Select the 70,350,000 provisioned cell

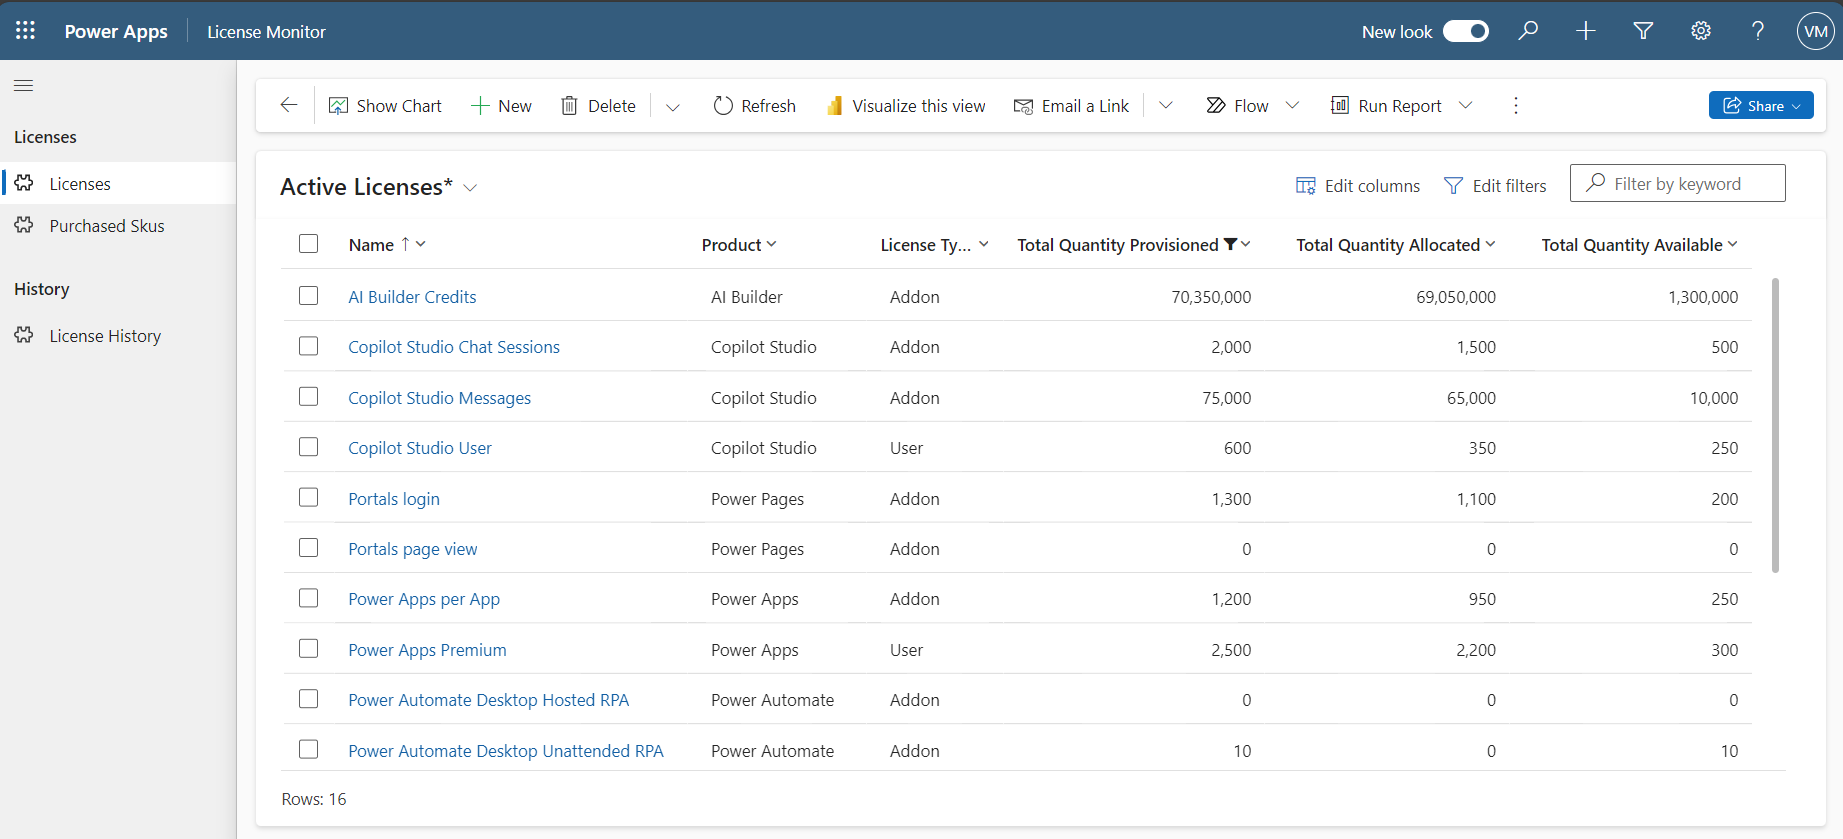pos(1211,297)
